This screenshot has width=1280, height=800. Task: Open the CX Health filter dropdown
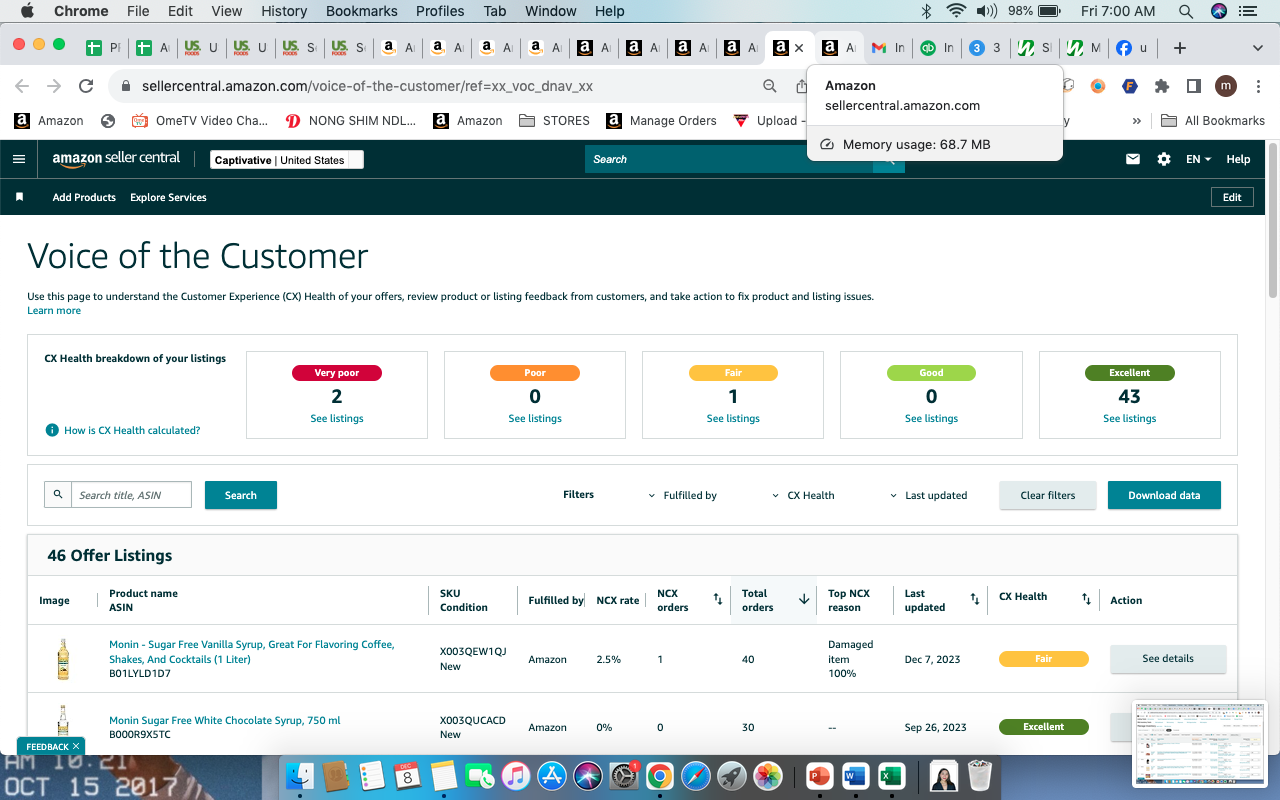tap(803, 495)
